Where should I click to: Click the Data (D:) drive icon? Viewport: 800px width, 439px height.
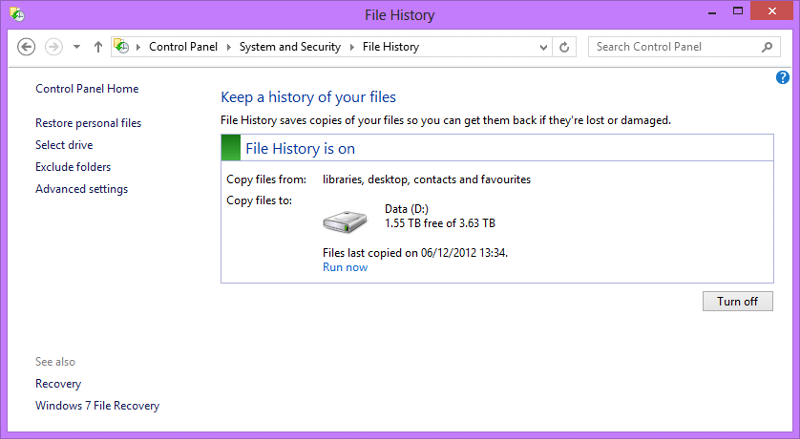tap(345, 221)
